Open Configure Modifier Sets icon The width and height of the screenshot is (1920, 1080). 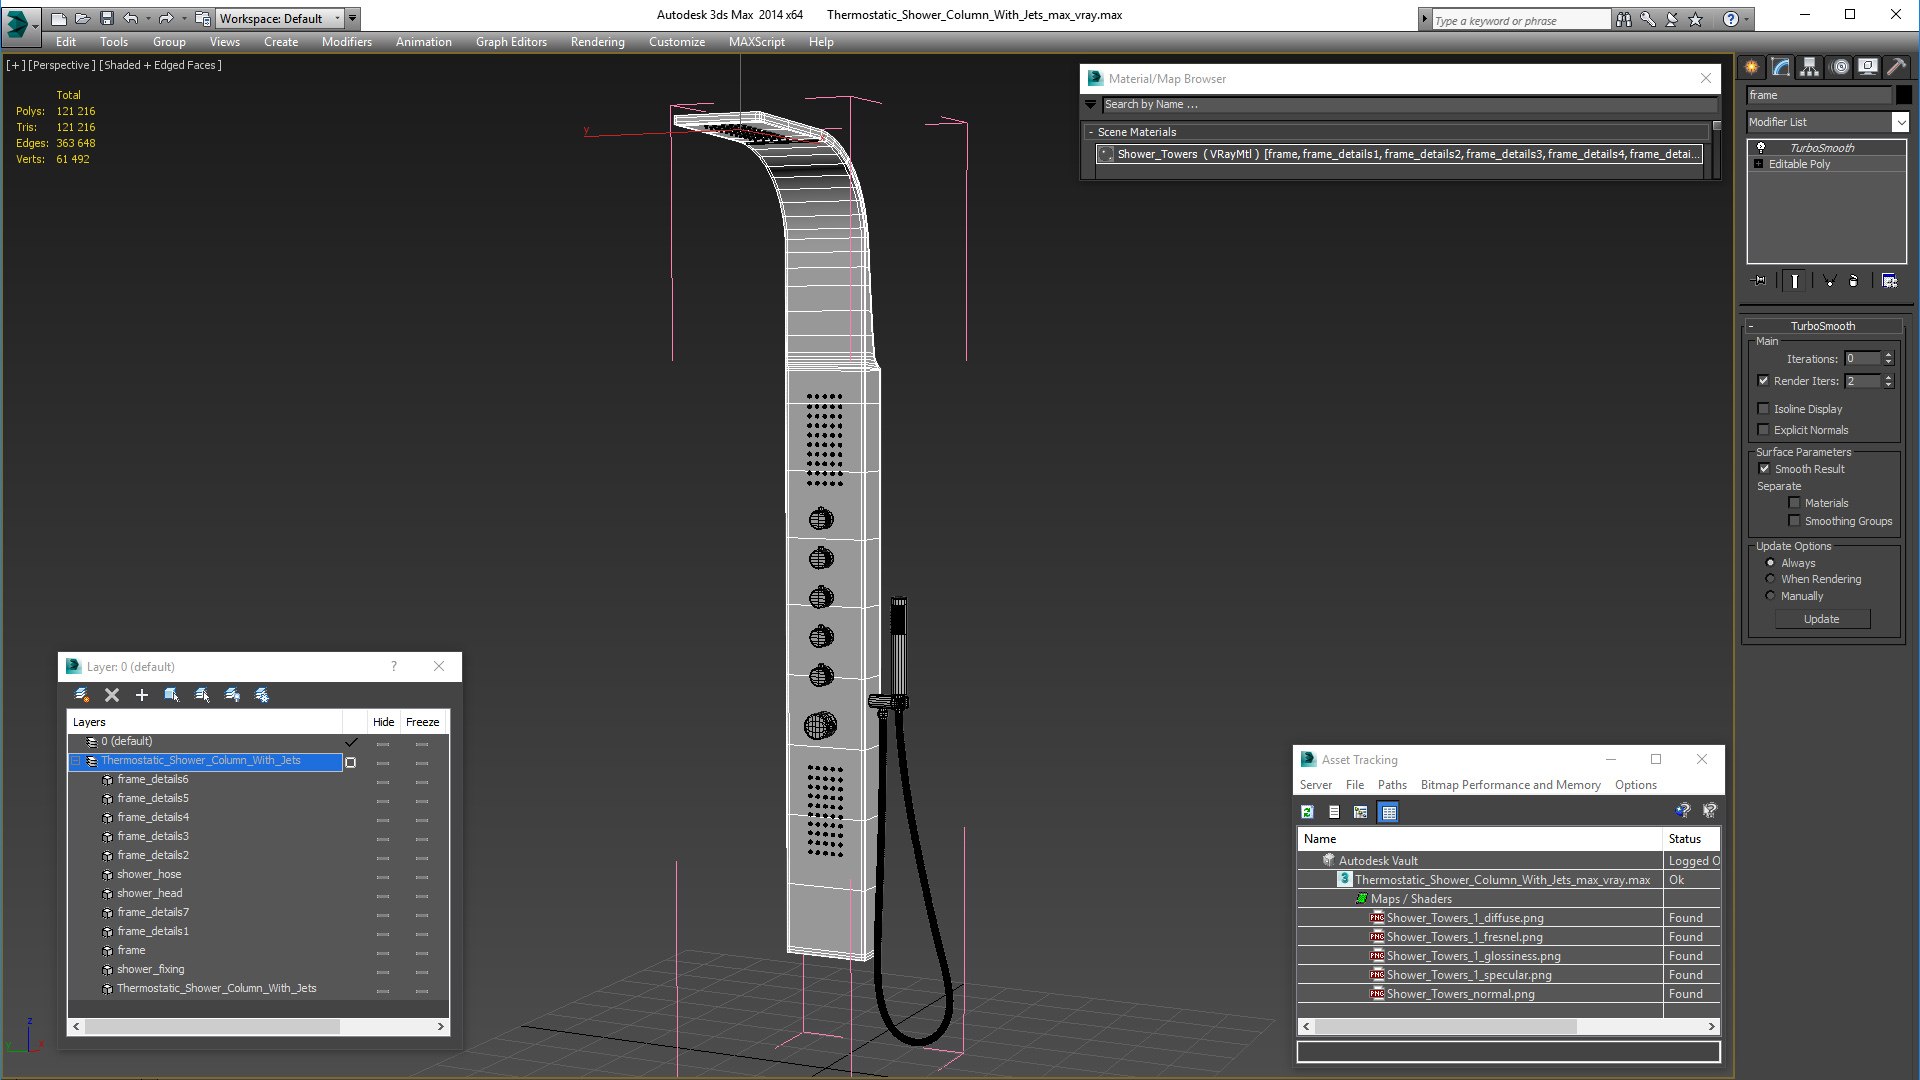tap(1889, 281)
